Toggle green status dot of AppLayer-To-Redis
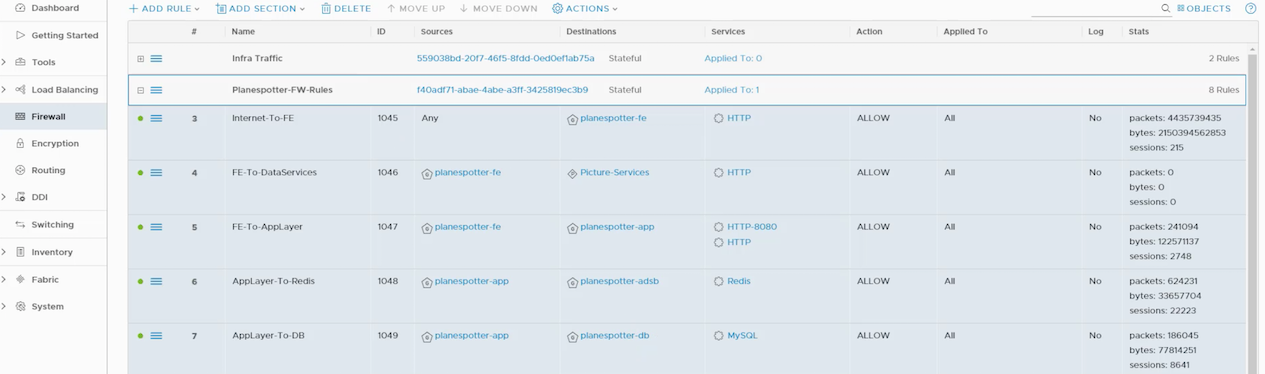Screen dimensions: 1265x374 (140, 281)
